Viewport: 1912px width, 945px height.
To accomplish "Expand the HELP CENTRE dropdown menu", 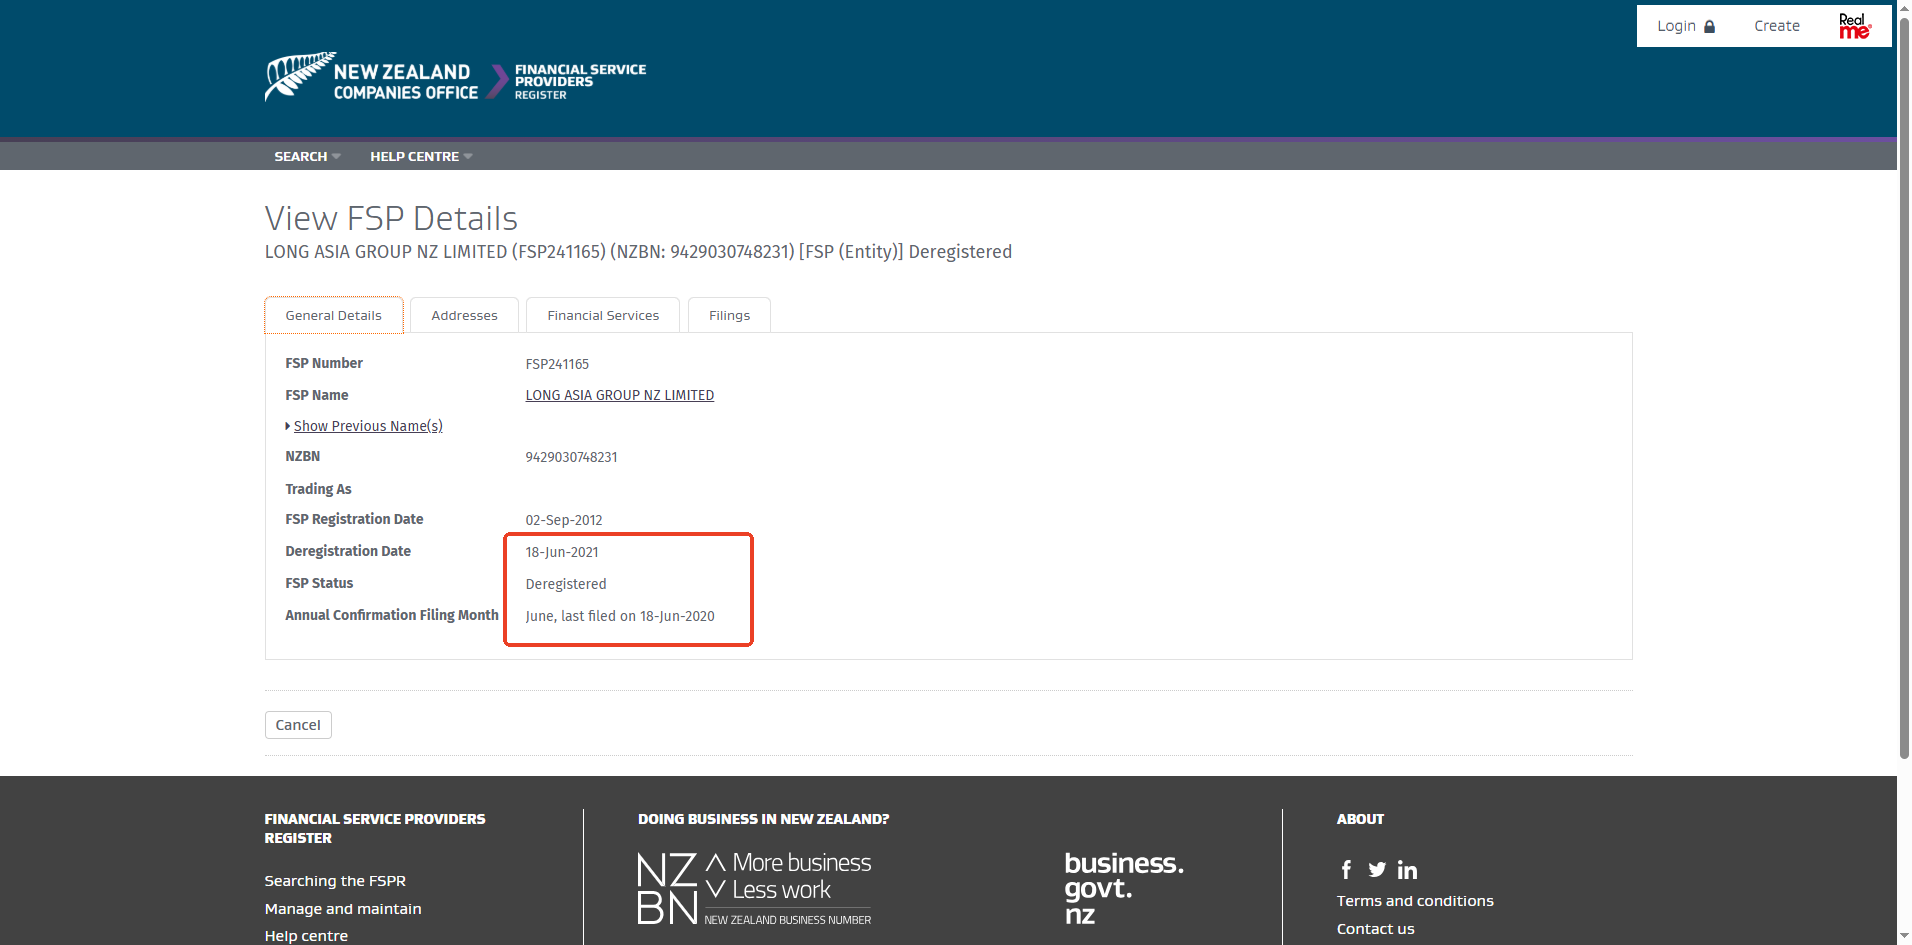I will (x=420, y=156).
